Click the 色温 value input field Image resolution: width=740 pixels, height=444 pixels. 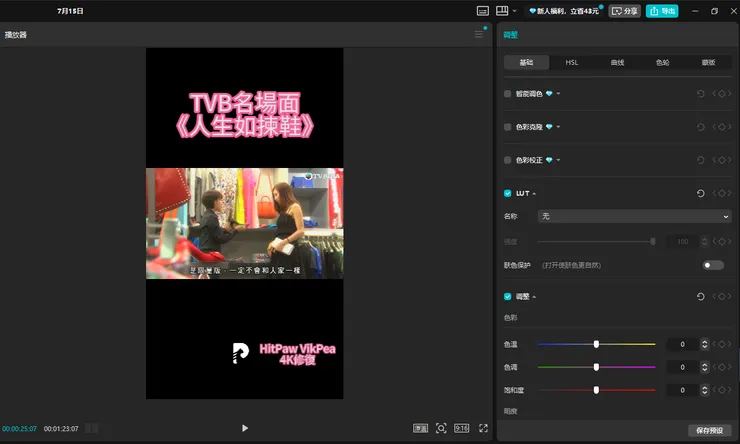click(x=682, y=344)
